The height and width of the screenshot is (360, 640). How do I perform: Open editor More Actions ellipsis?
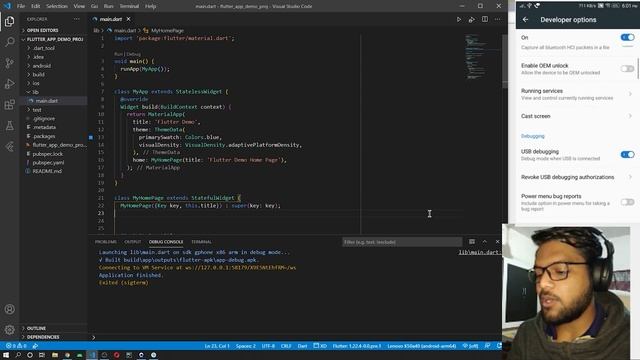[x=497, y=19]
